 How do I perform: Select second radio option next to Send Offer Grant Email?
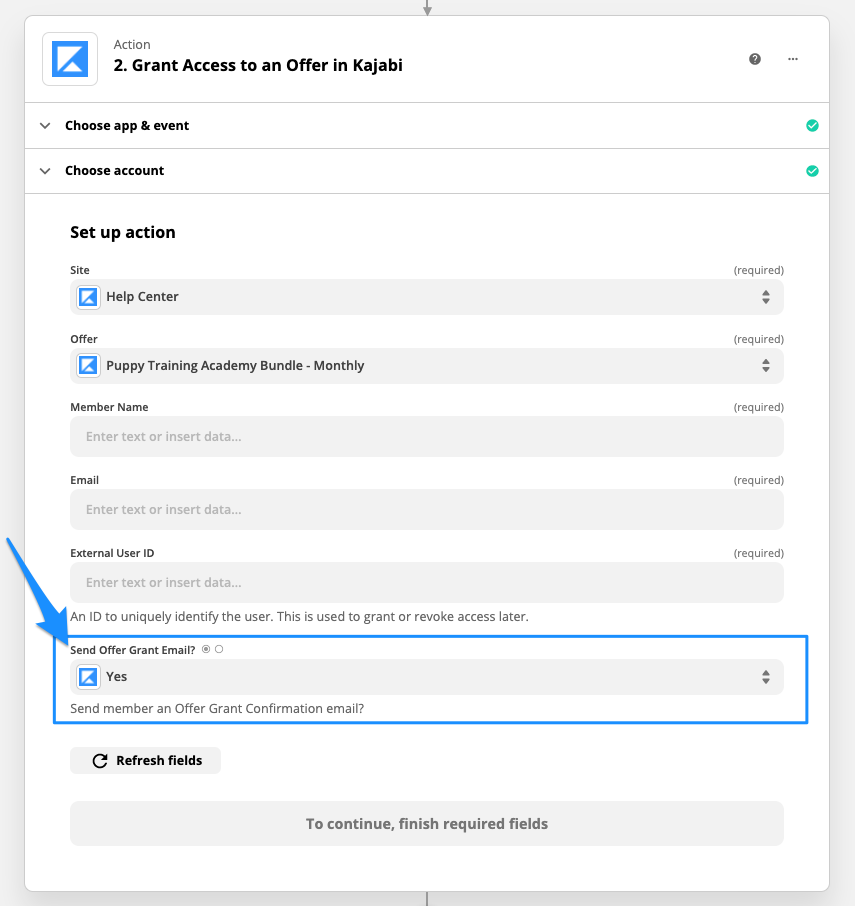tap(219, 649)
